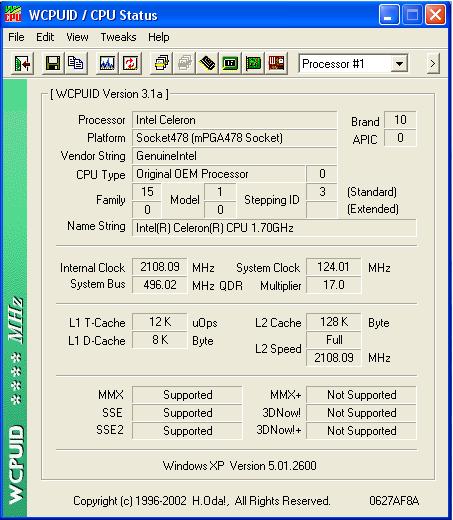Click the APIC value 0
Viewport: 453px width, 520px height.
[x=400, y=138]
